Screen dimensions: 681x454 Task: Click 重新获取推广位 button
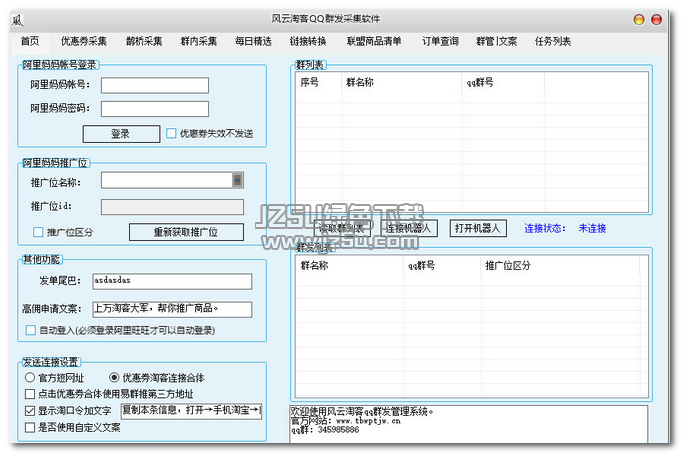186,232
